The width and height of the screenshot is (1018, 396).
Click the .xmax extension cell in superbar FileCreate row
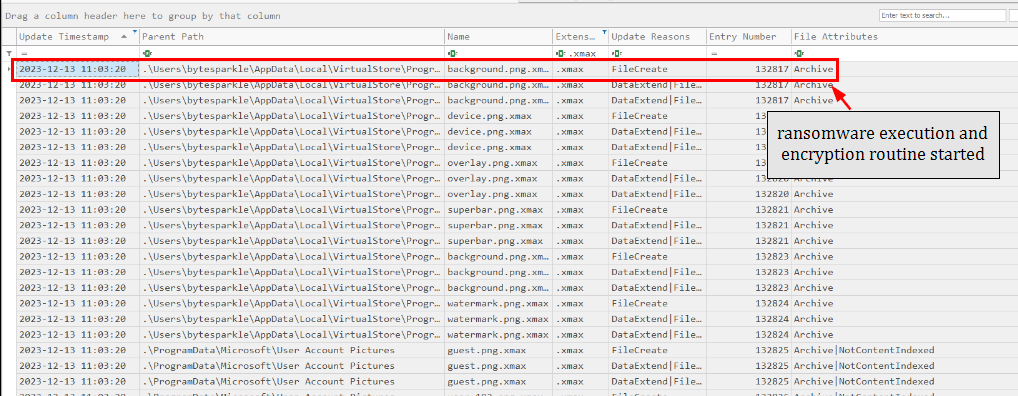[x=580, y=210]
